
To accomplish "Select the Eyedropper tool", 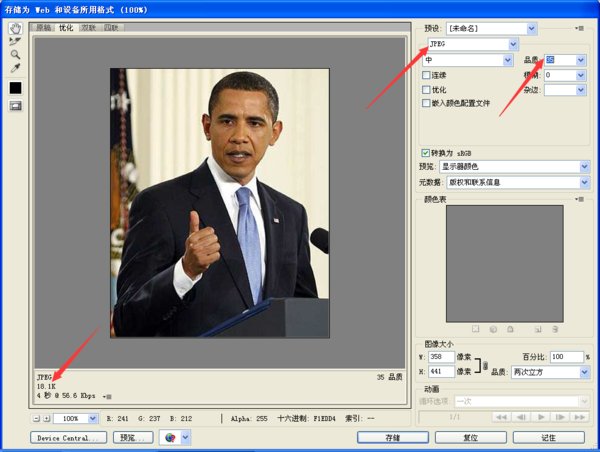I will click(15, 68).
